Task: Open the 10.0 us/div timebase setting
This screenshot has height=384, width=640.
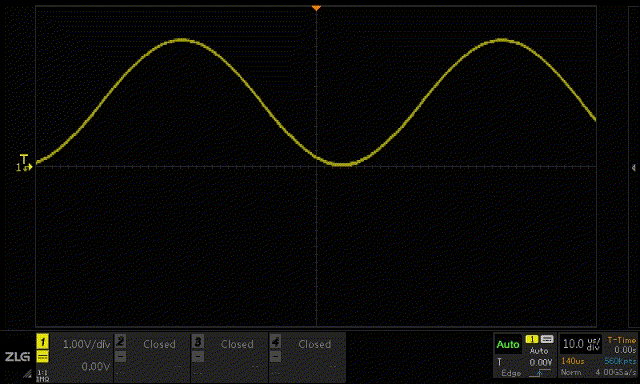Action: coord(581,344)
